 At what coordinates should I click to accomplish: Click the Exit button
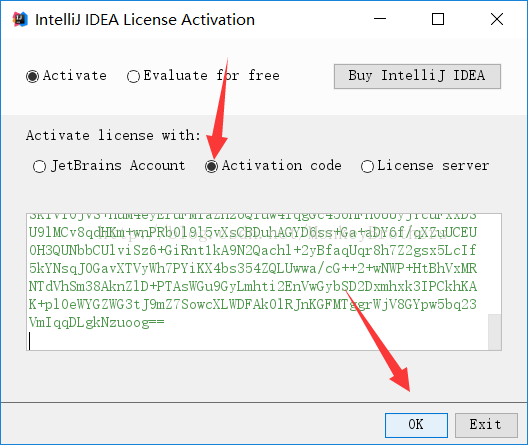486,425
